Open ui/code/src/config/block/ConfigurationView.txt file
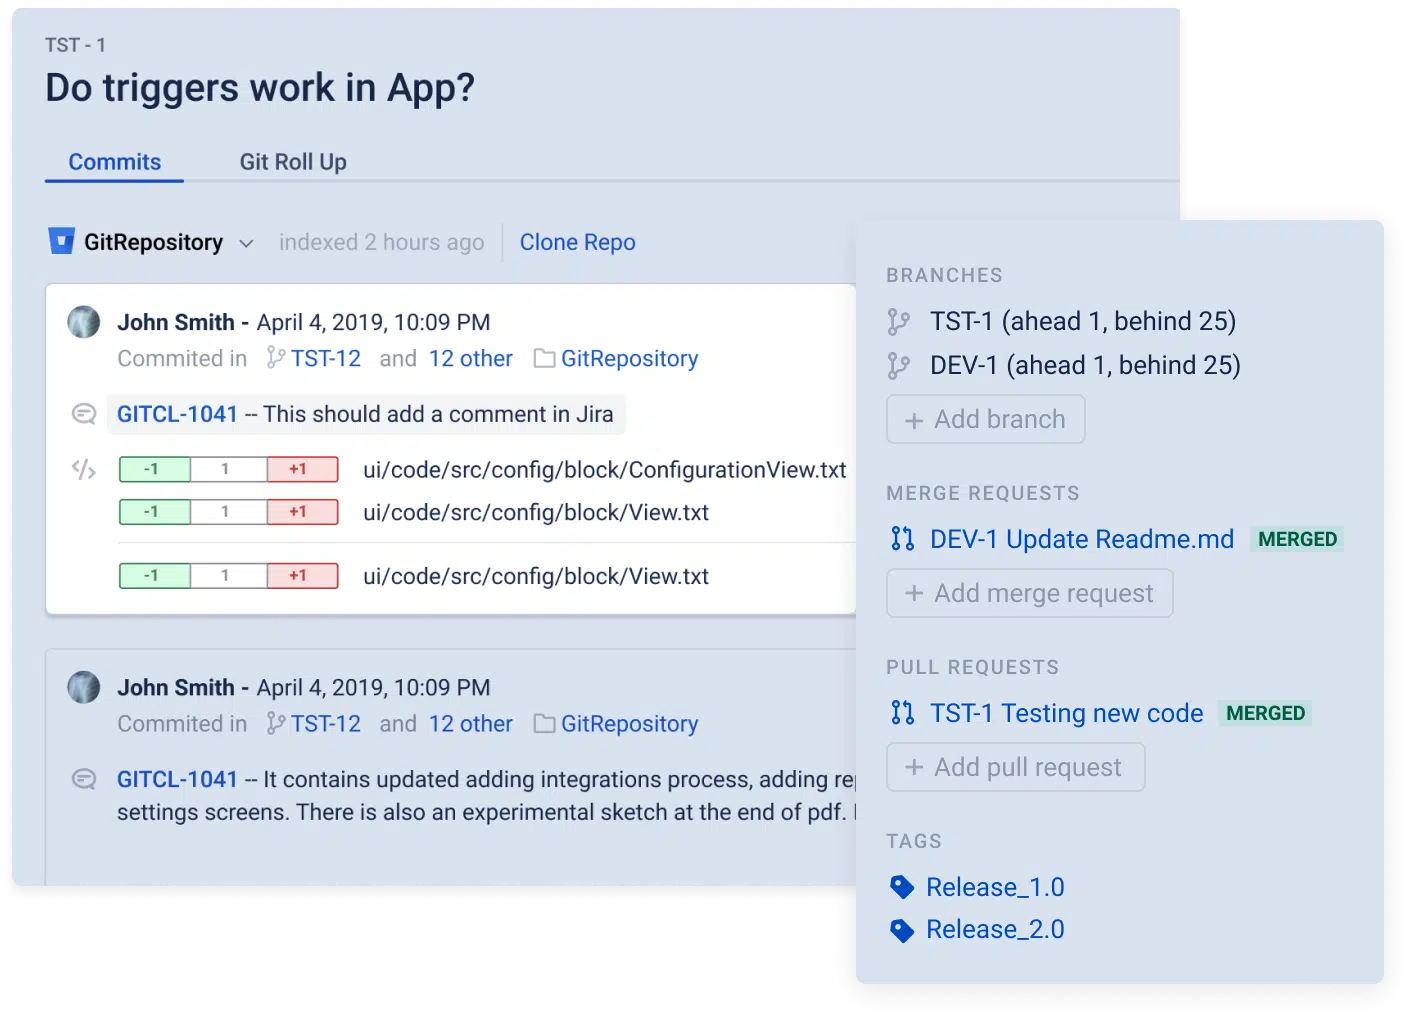Image resolution: width=1414 pixels, height=1020 pixels. coord(604,470)
